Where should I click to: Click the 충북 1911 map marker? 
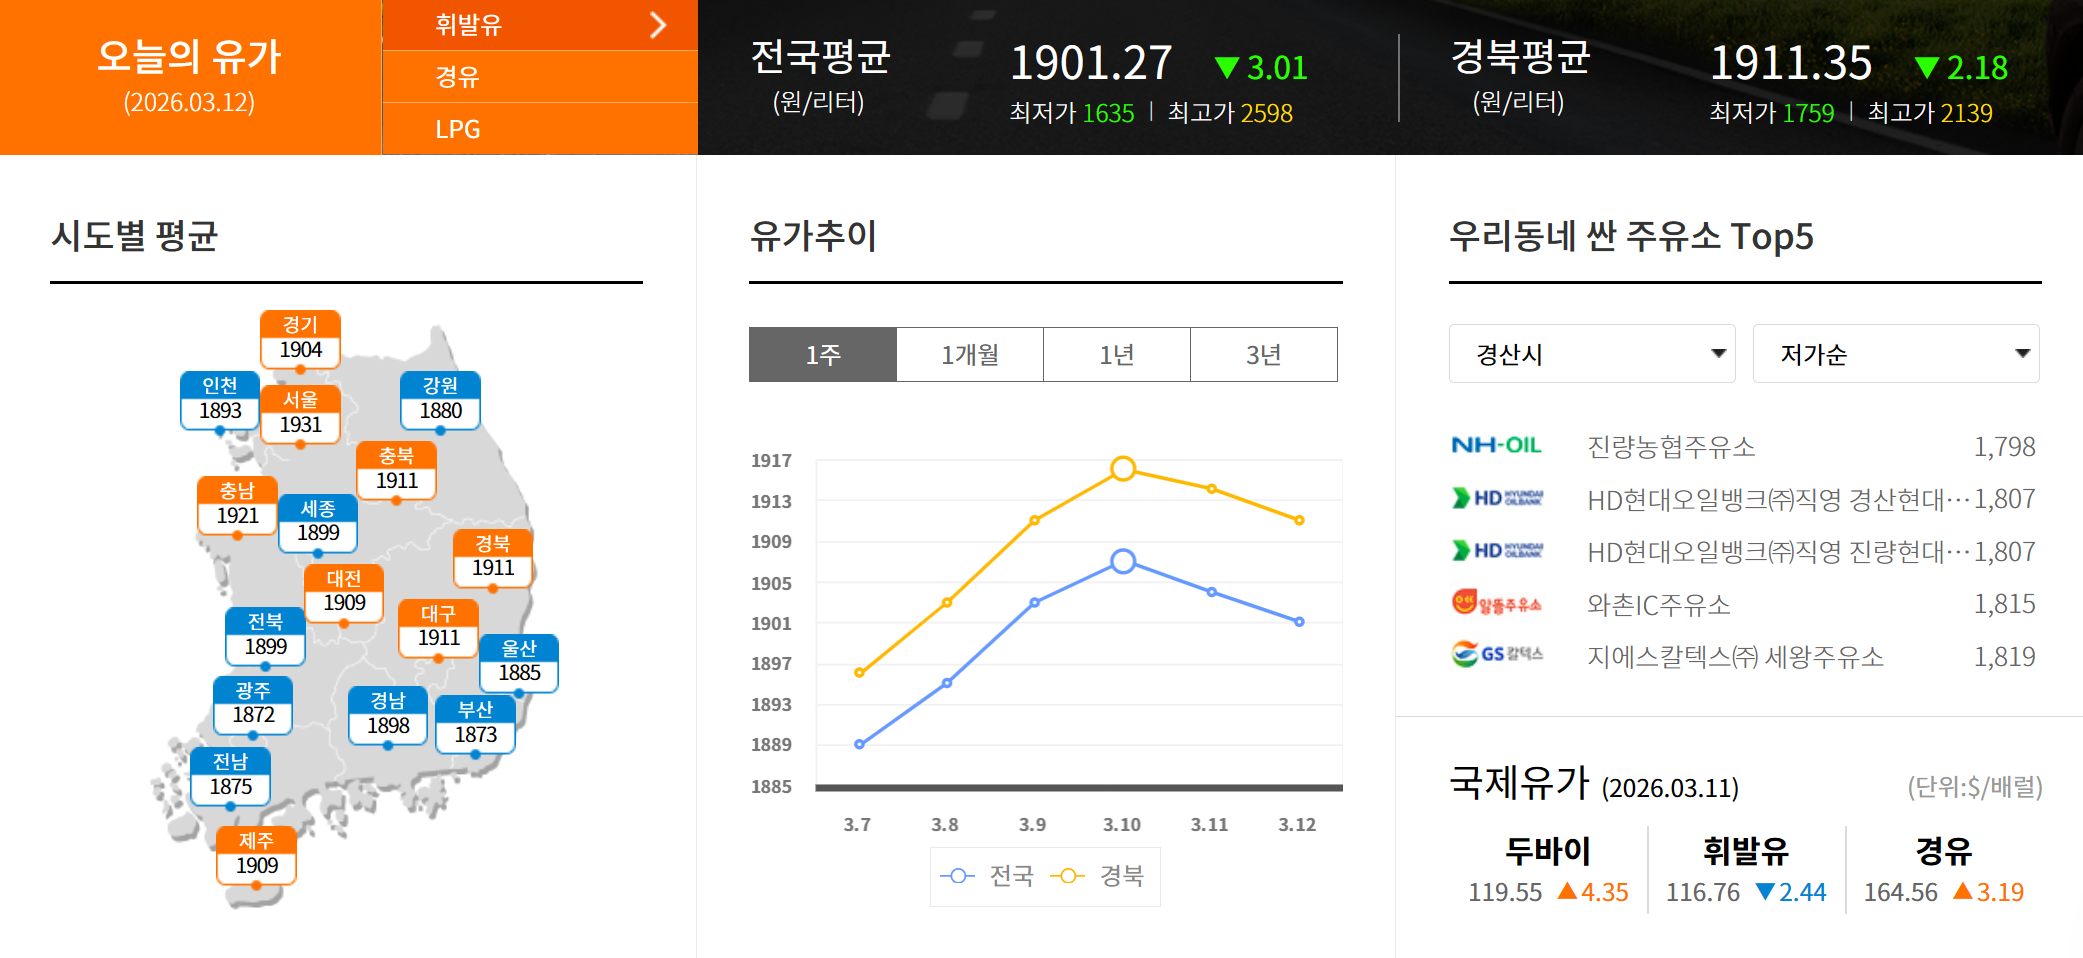pos(396,471)
